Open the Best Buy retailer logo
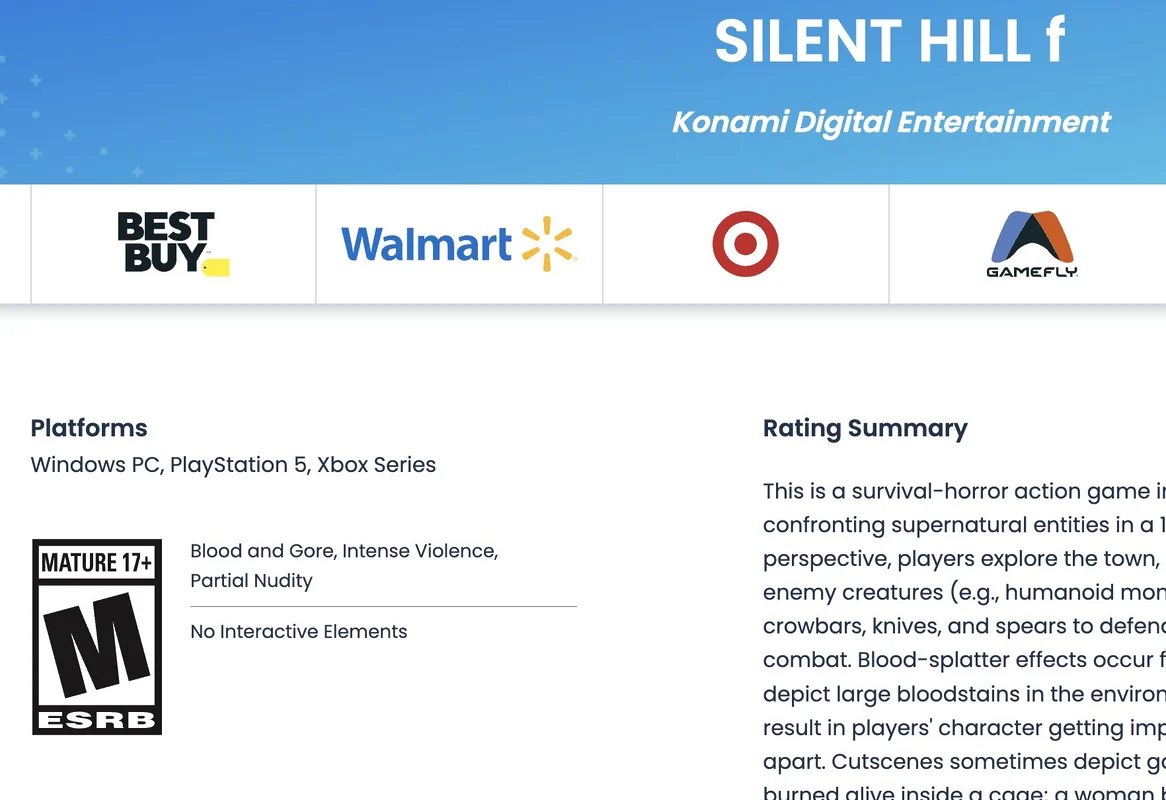Image resolution: width=1166 pixels, height=800 pixels. click(173, 244)
